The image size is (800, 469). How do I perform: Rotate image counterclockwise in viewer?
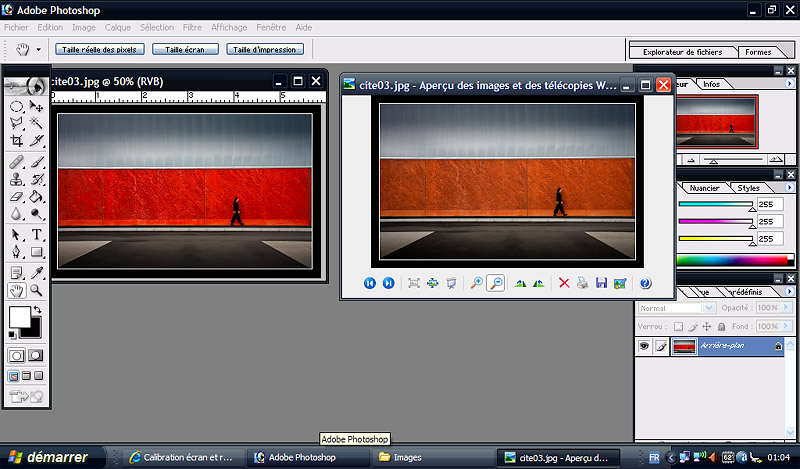click(539, 283)
